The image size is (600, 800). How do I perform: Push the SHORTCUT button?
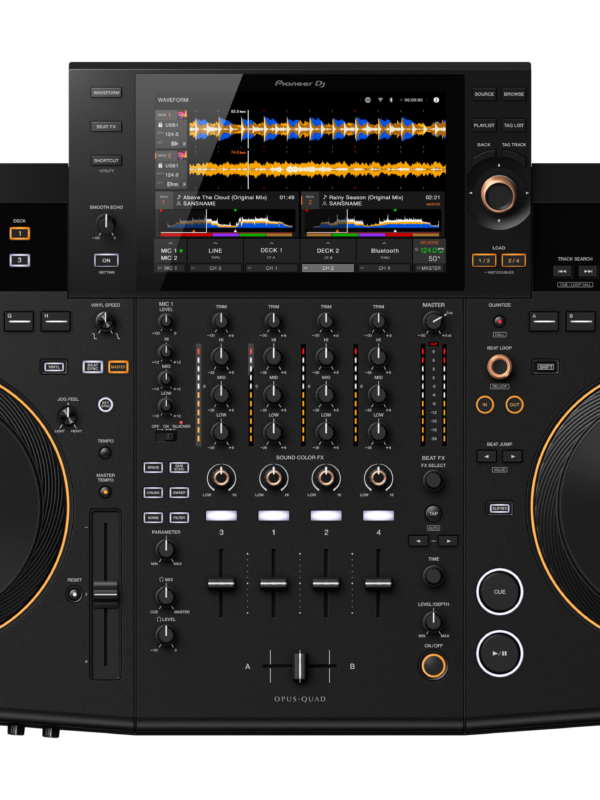pyautogui.click(x=106, y=161)
